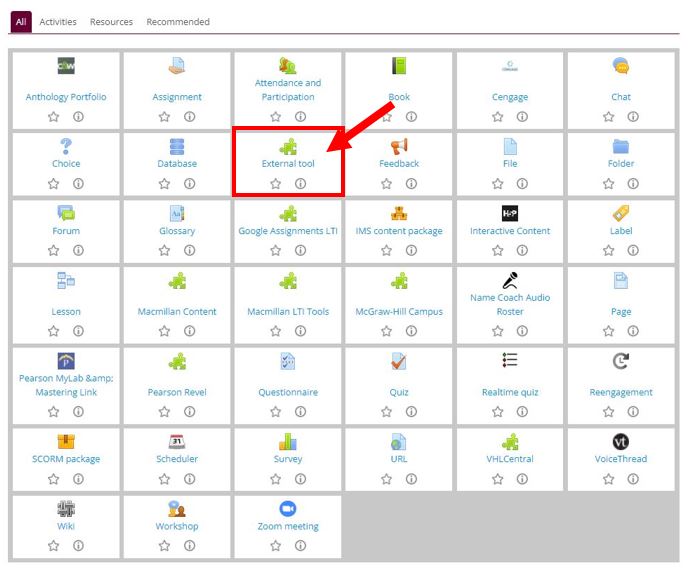Click the VHLCentral link
Screen dimensions: 688x568
510,459
